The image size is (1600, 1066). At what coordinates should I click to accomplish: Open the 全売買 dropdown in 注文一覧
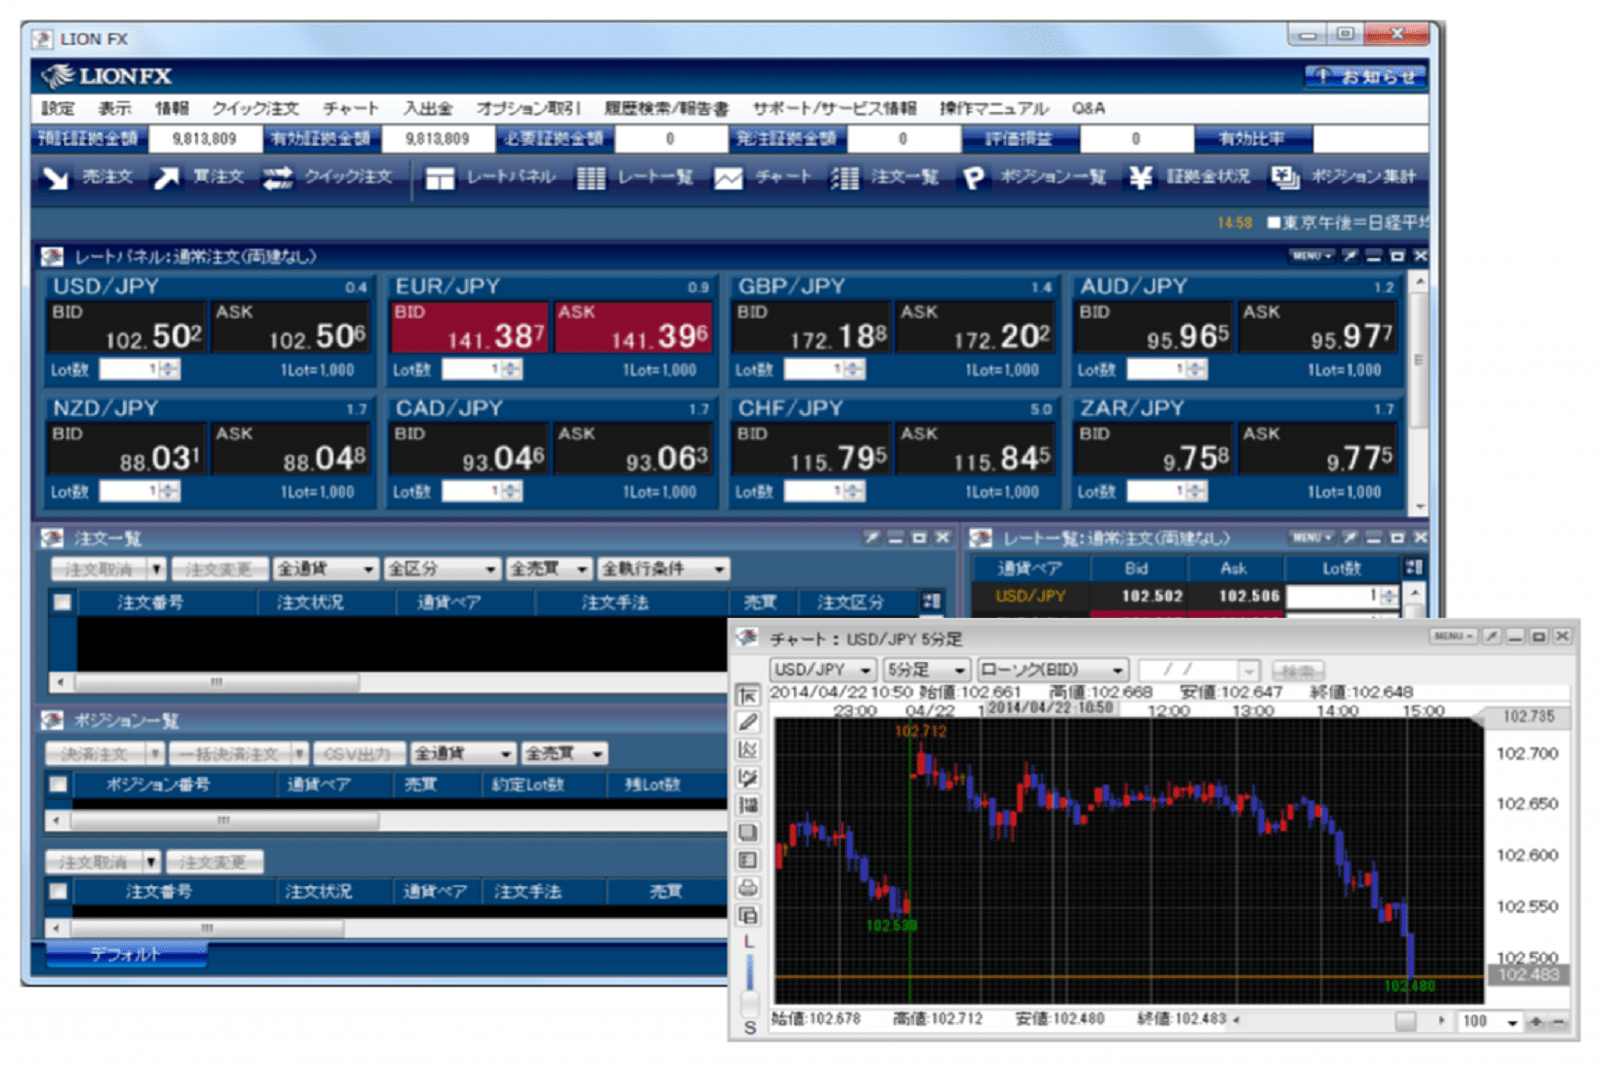(549, 569)
